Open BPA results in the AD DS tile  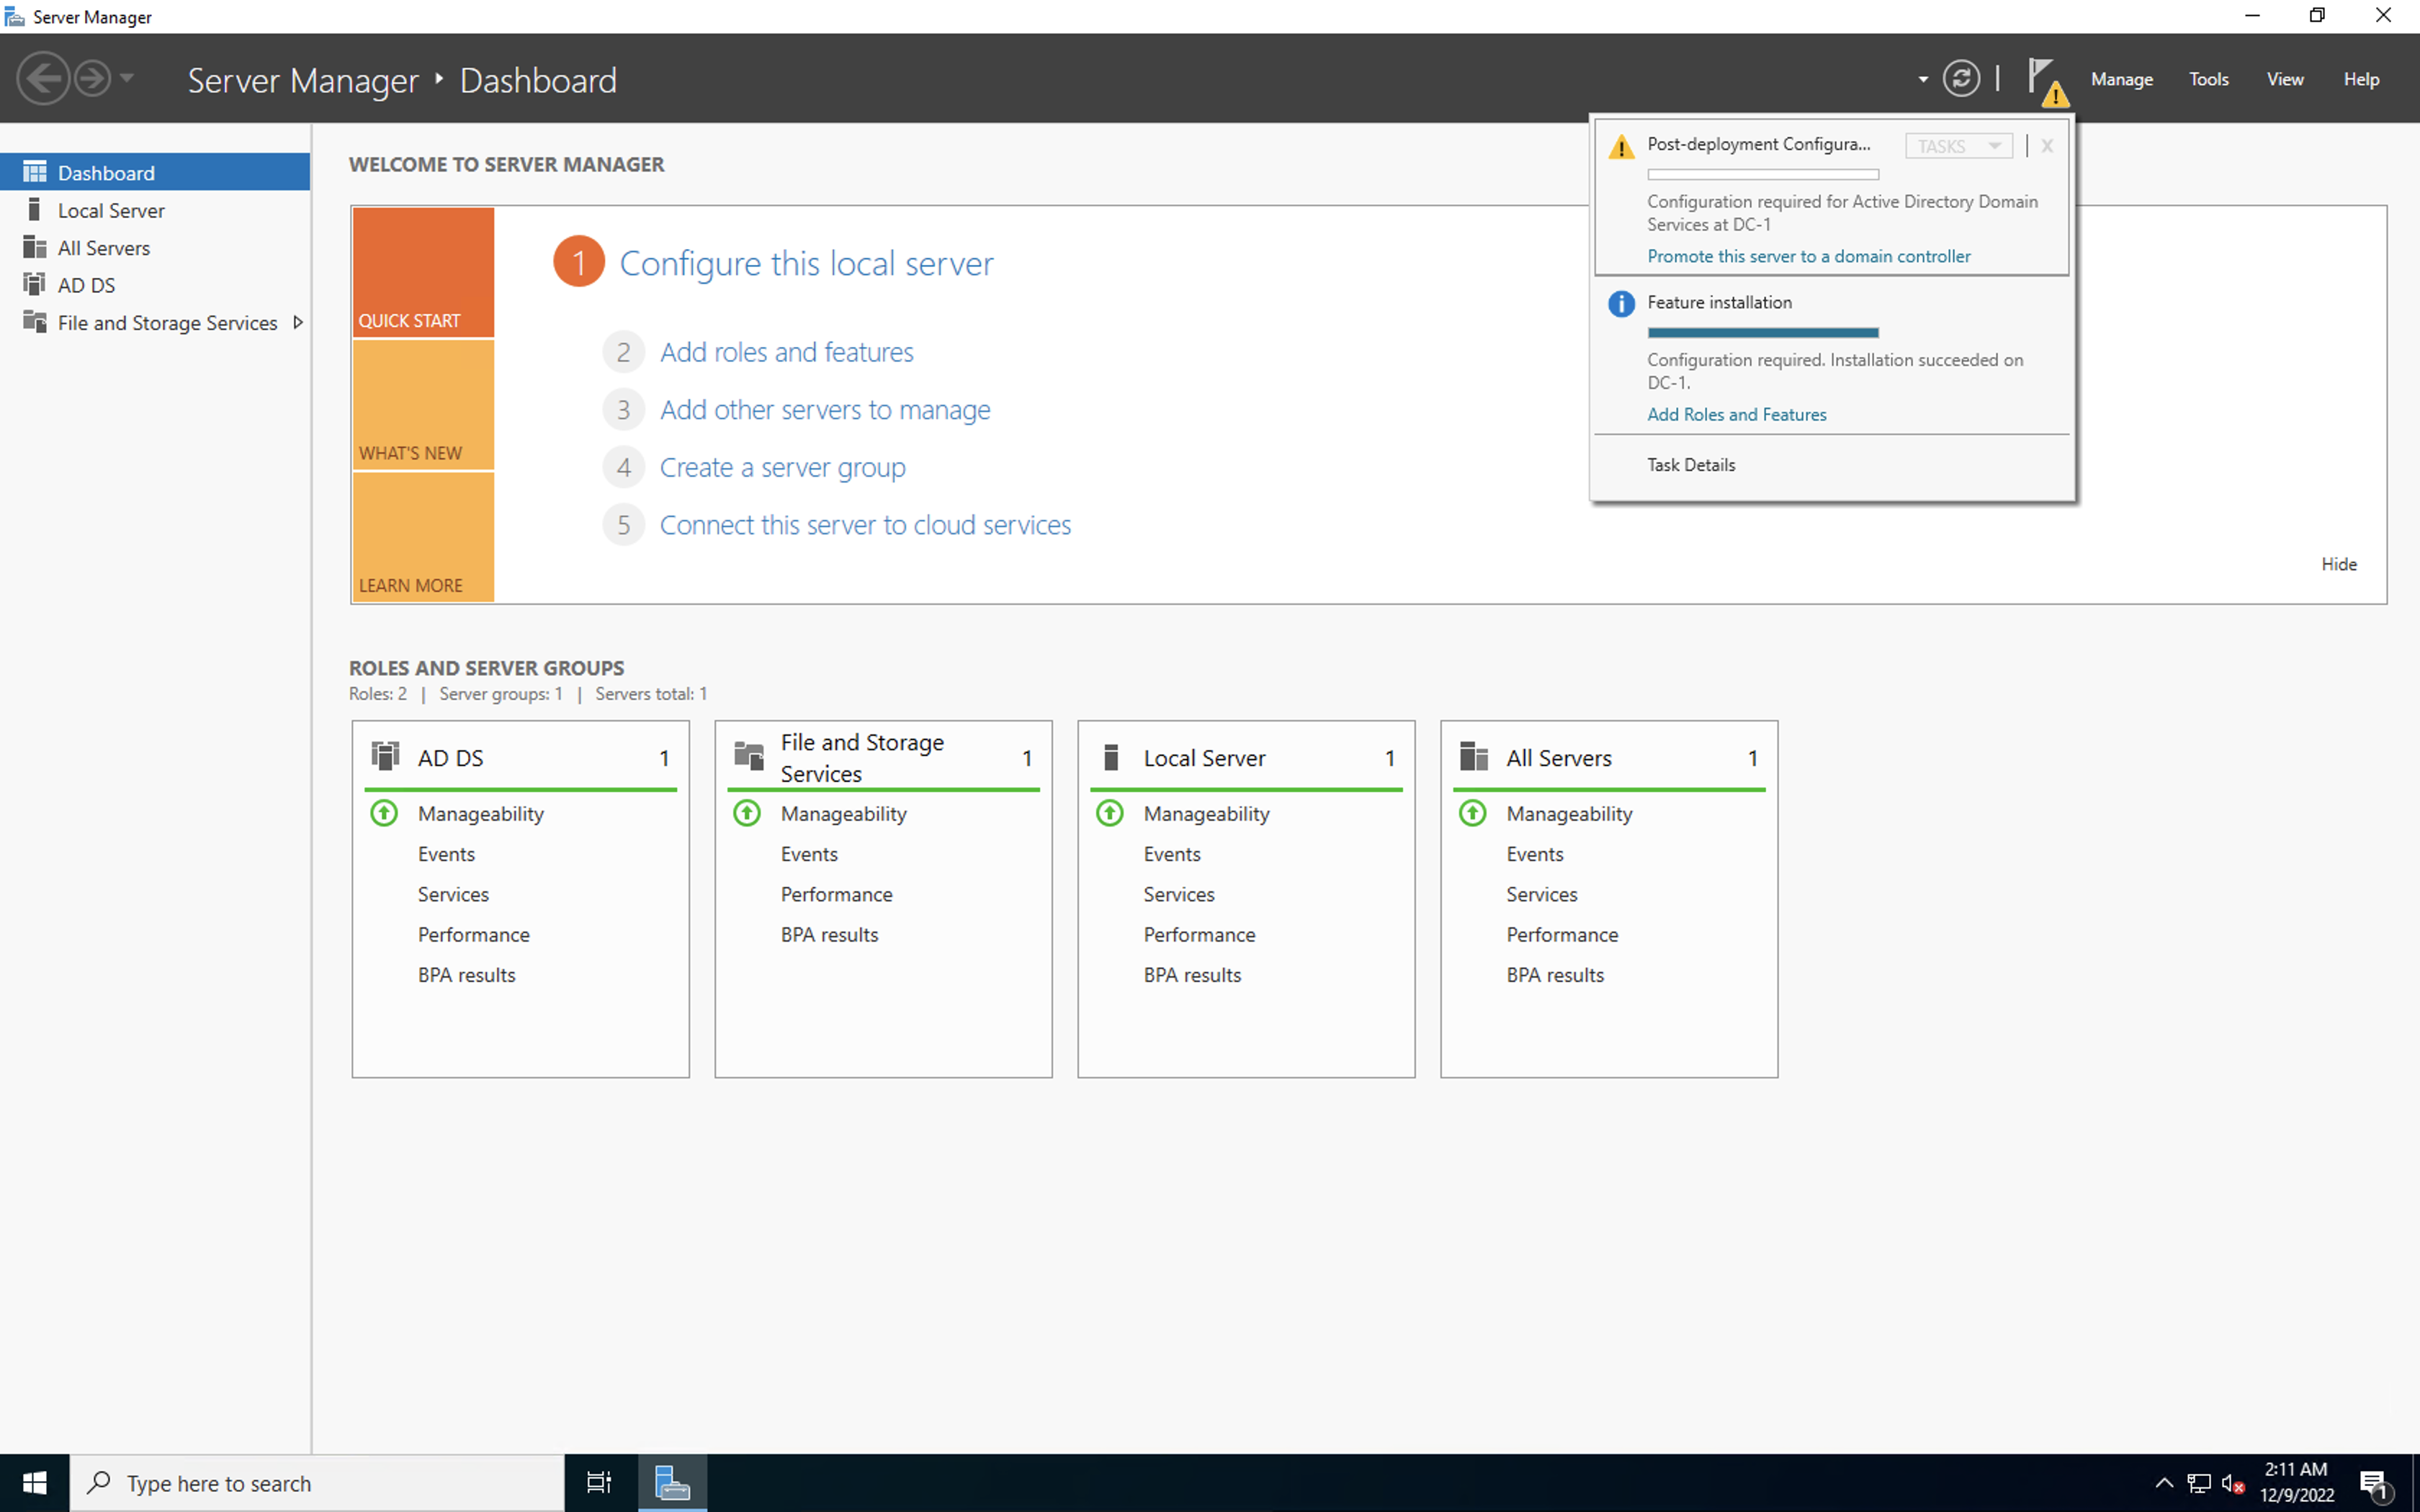pyautogui.click(x=466, y=975)
